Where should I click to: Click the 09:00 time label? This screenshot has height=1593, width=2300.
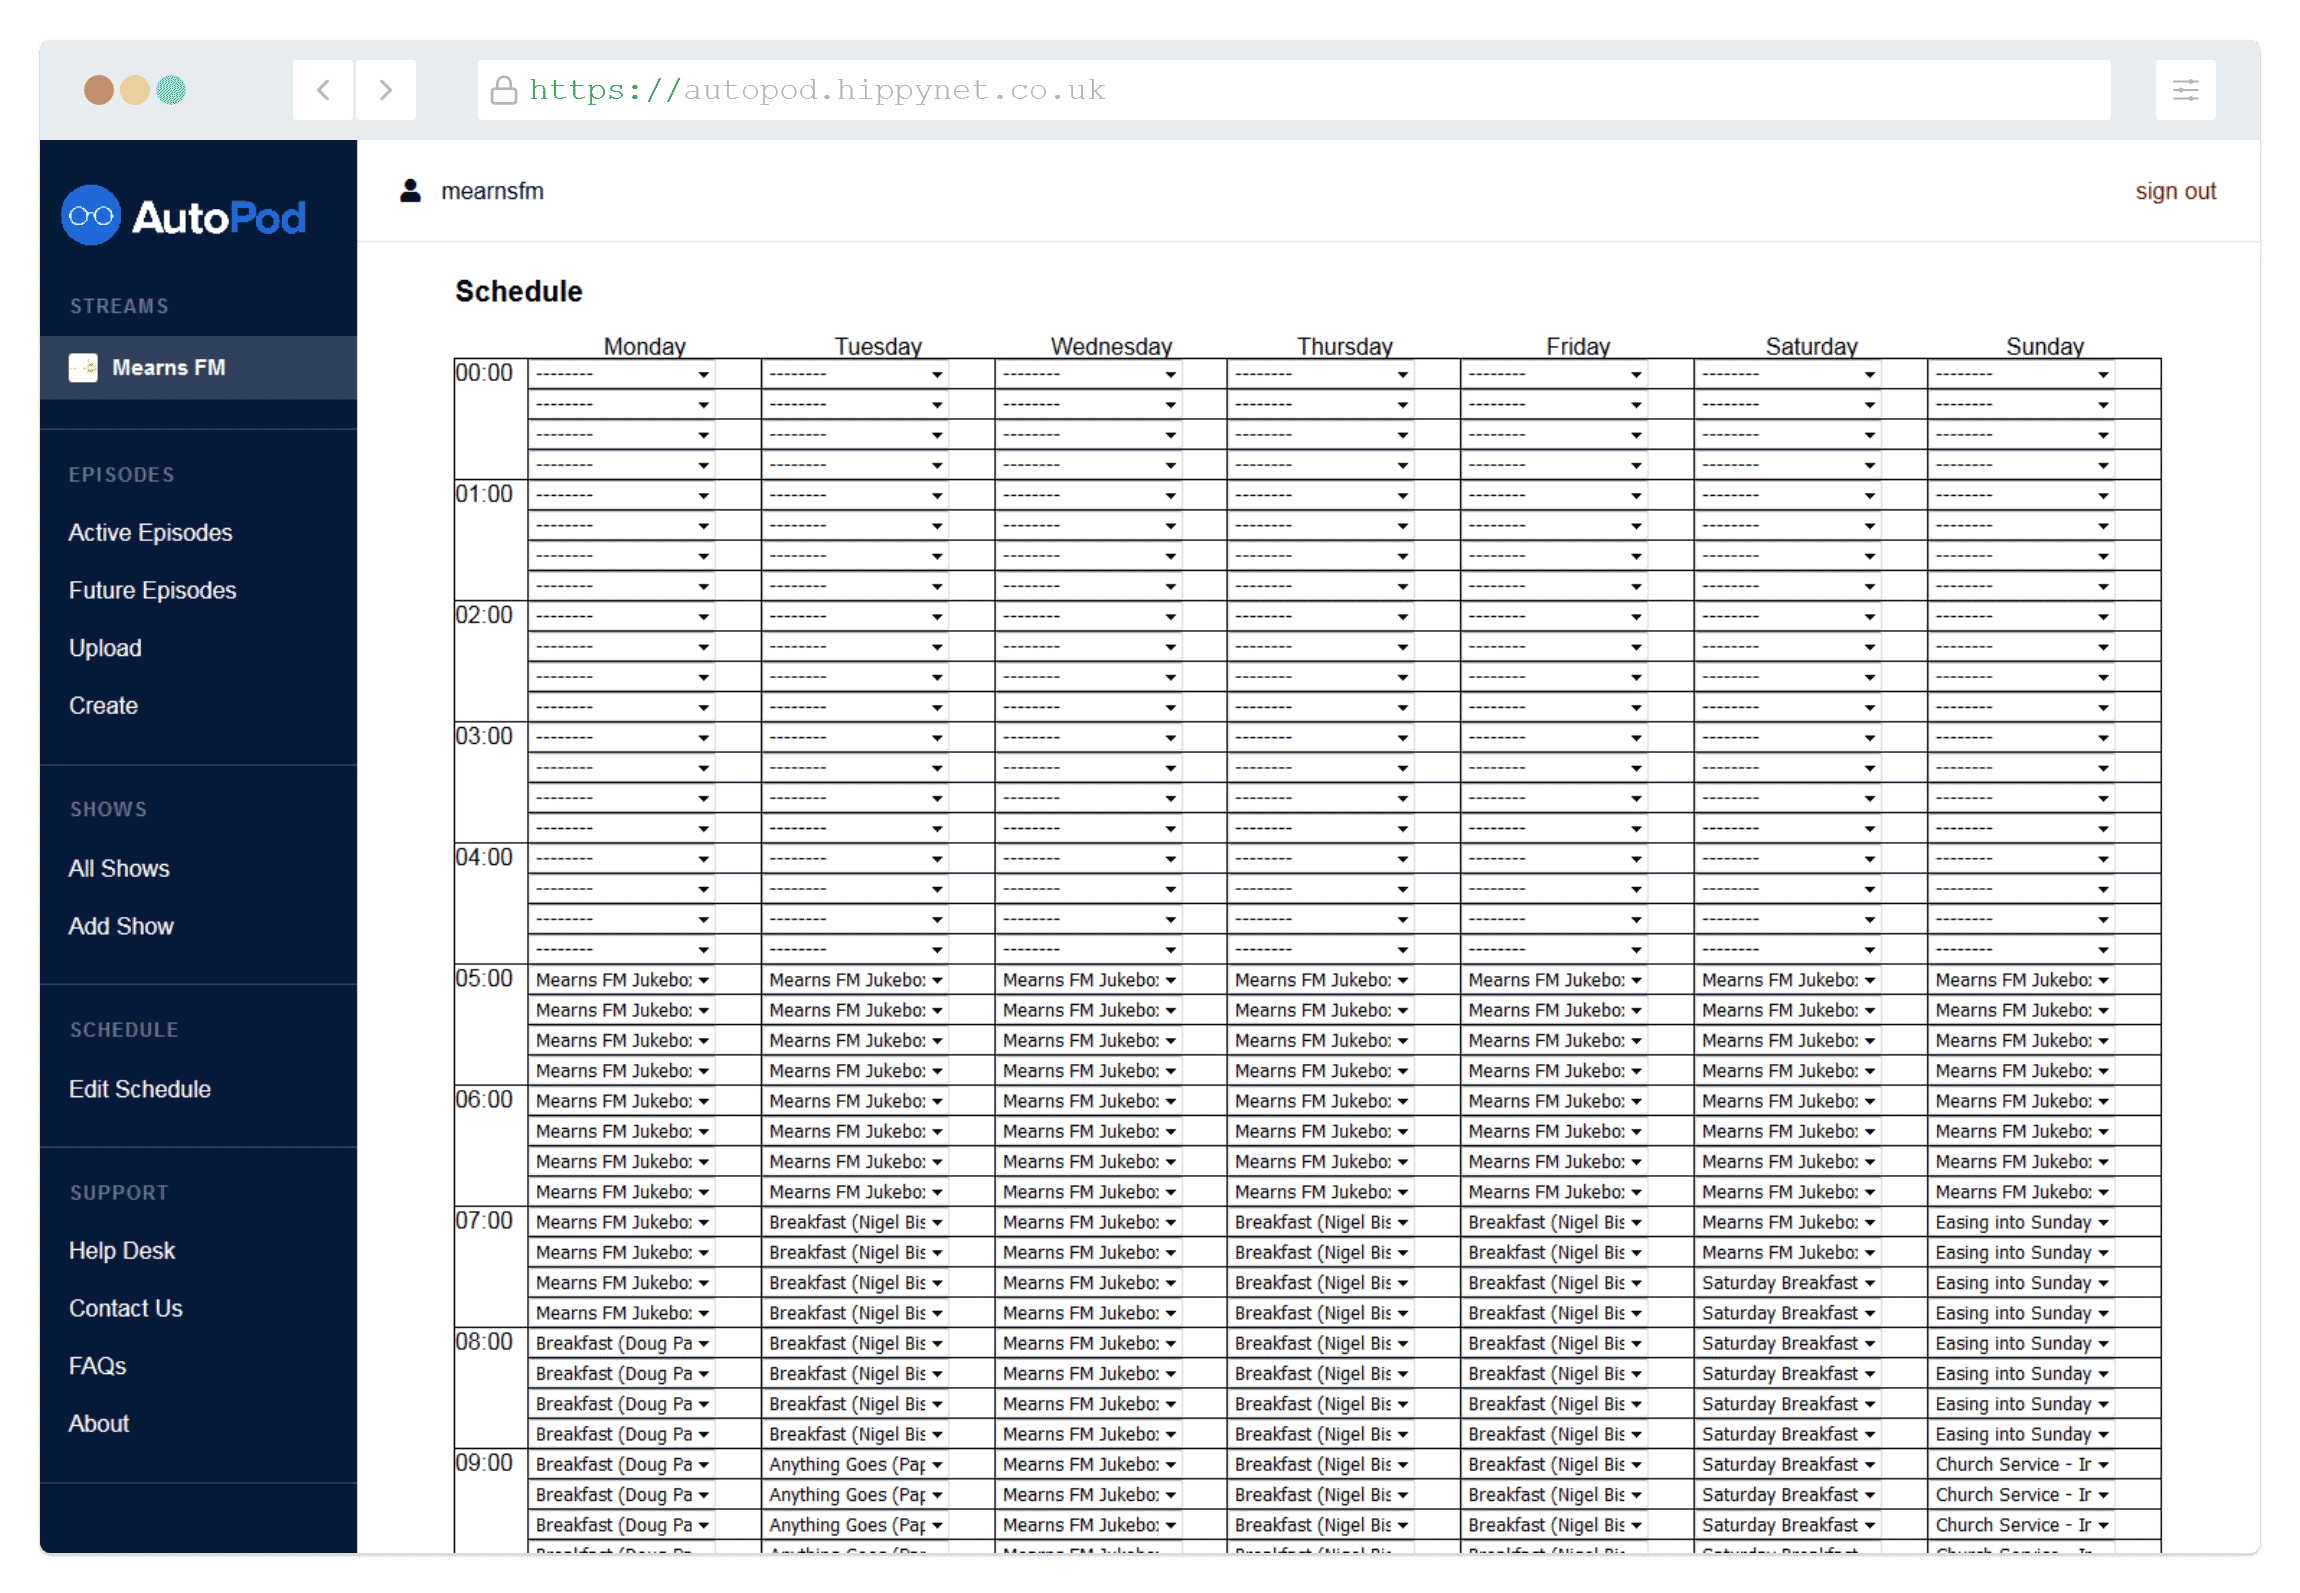coord(484,1462)
